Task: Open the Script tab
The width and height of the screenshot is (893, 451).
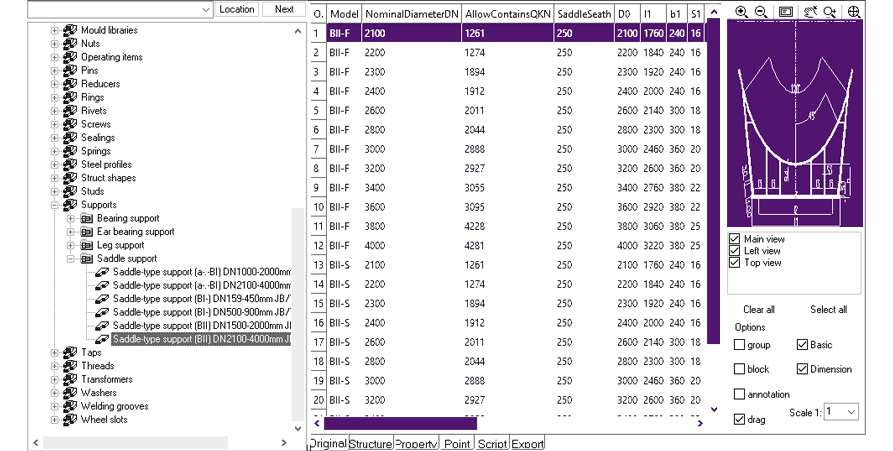Action: pyautogui.click(x=492, y=444)
